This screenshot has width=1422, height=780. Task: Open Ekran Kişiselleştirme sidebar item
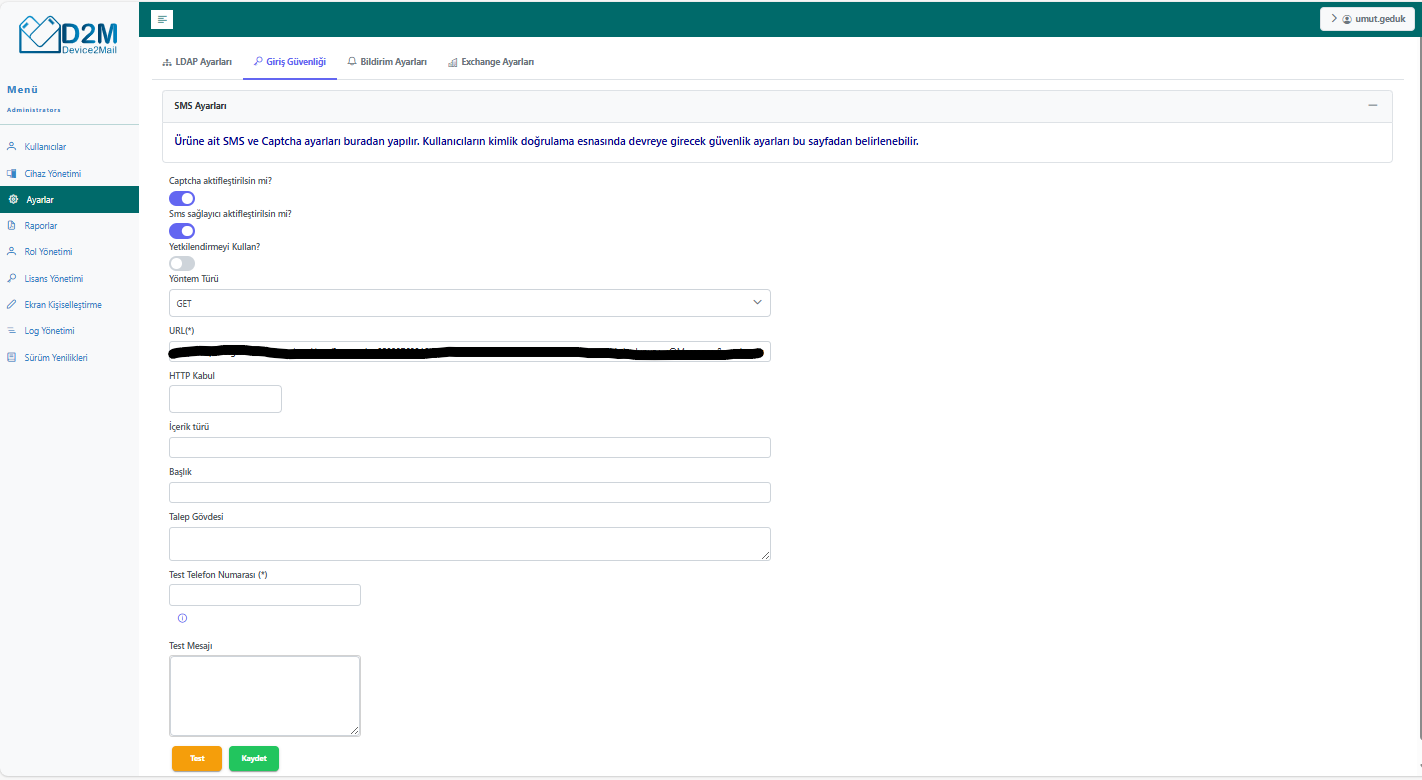click(x=62, y=305)
